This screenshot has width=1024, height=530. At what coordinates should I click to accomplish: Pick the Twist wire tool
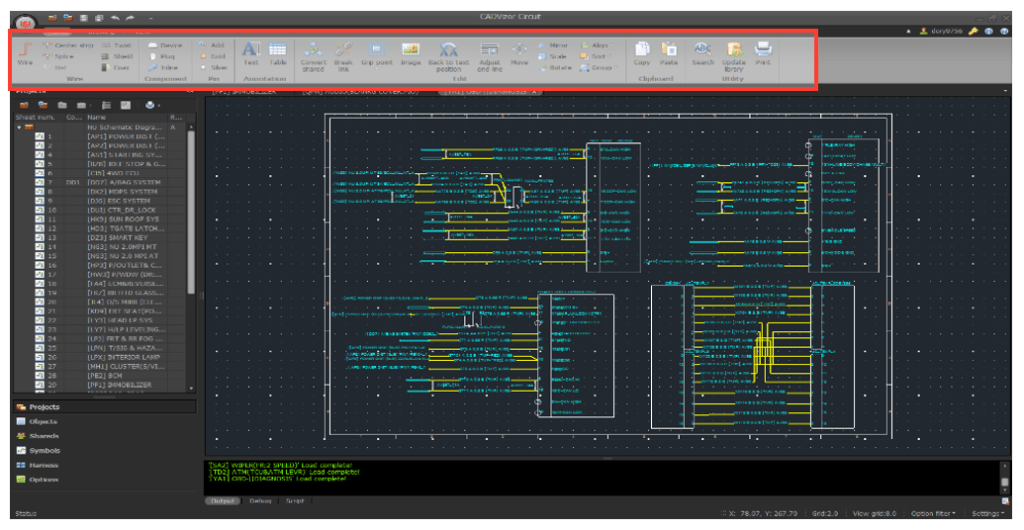coord(117,46)
